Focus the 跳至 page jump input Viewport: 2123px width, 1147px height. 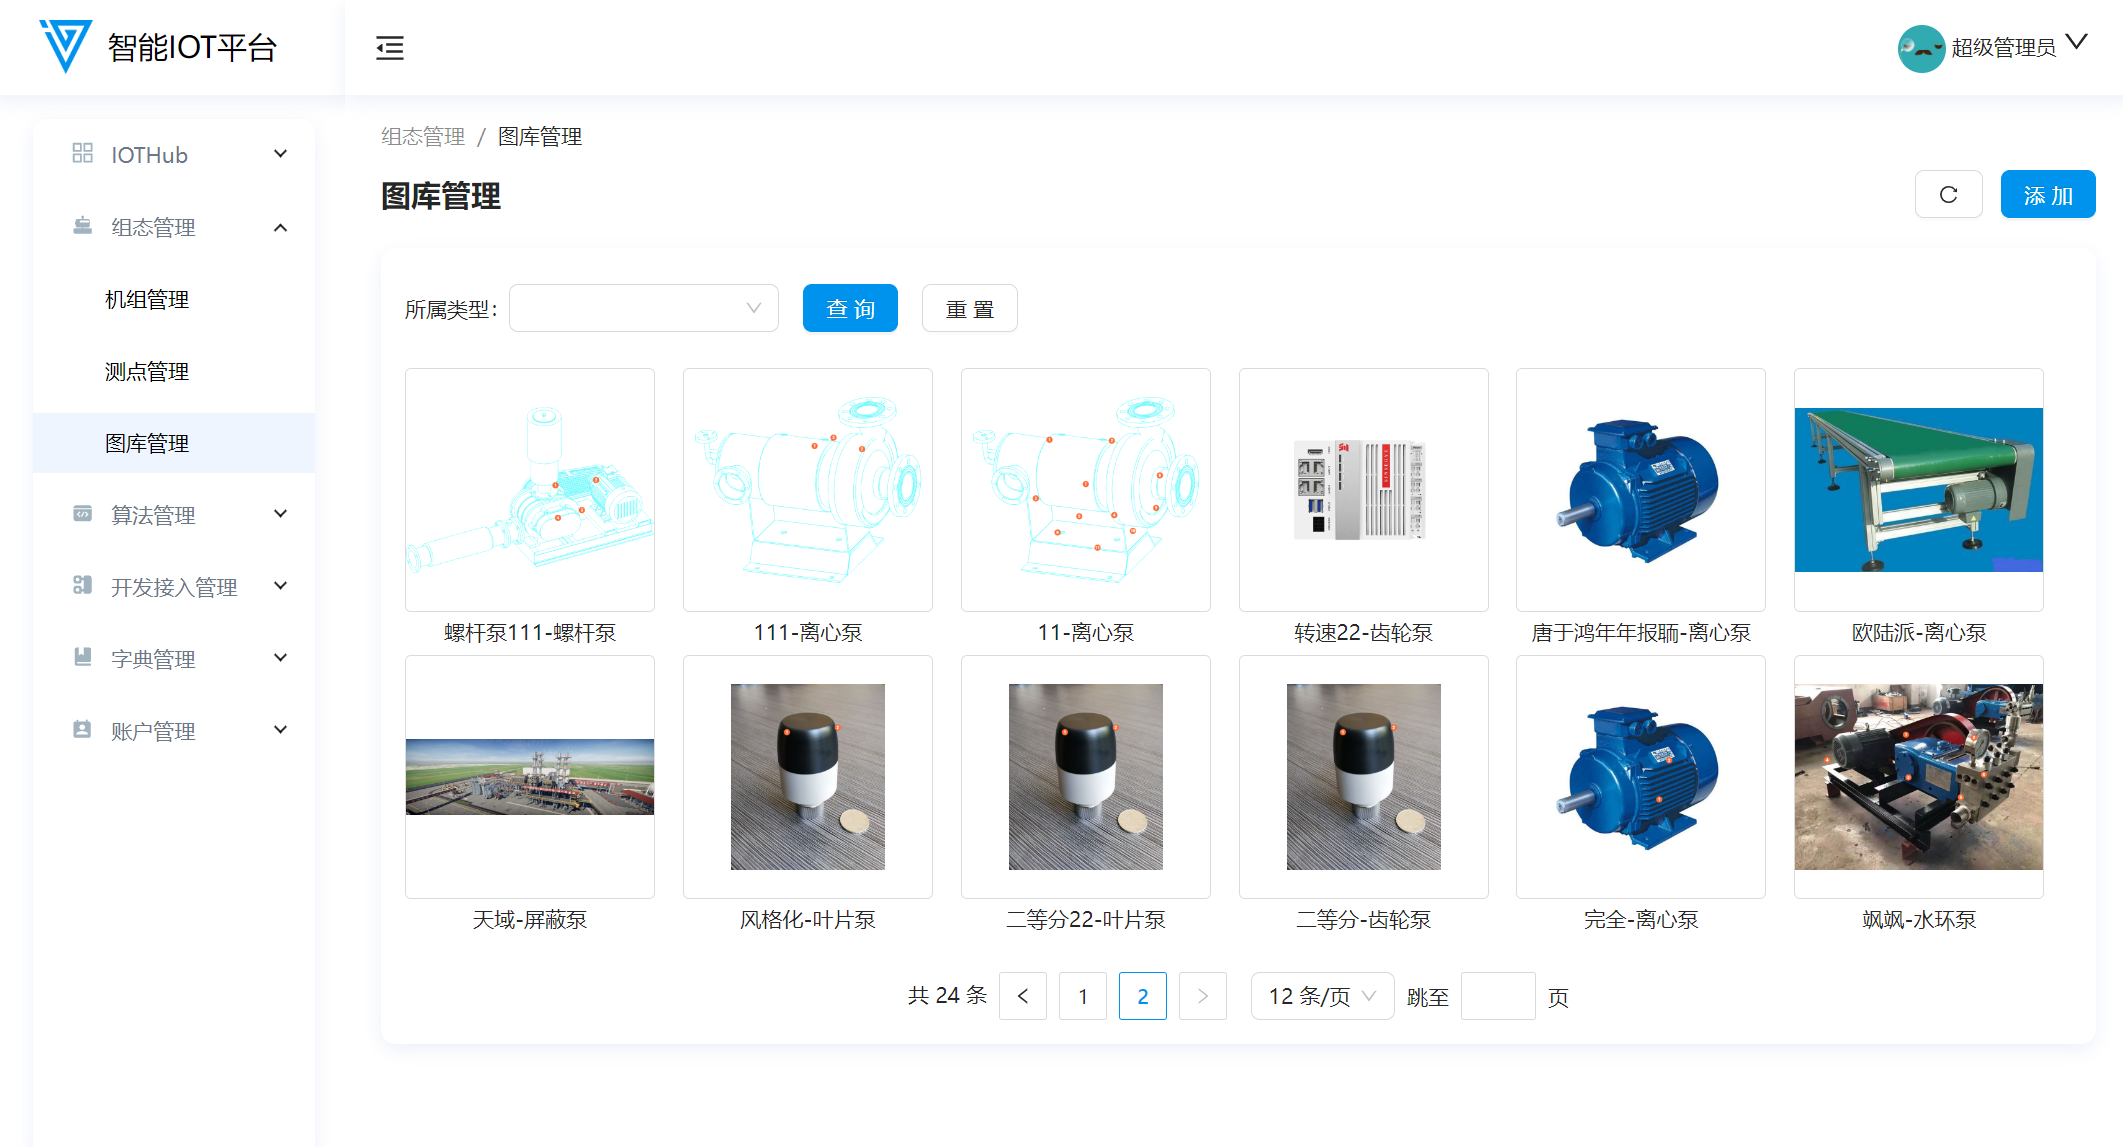[x=1497, y=996]
